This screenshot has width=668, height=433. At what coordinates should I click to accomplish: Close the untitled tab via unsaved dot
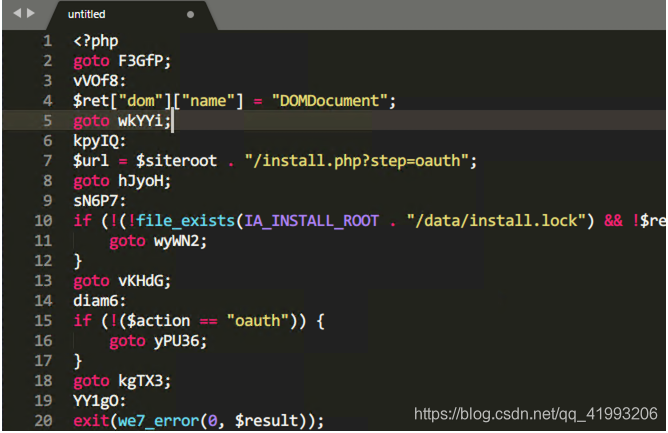(190, 15)
